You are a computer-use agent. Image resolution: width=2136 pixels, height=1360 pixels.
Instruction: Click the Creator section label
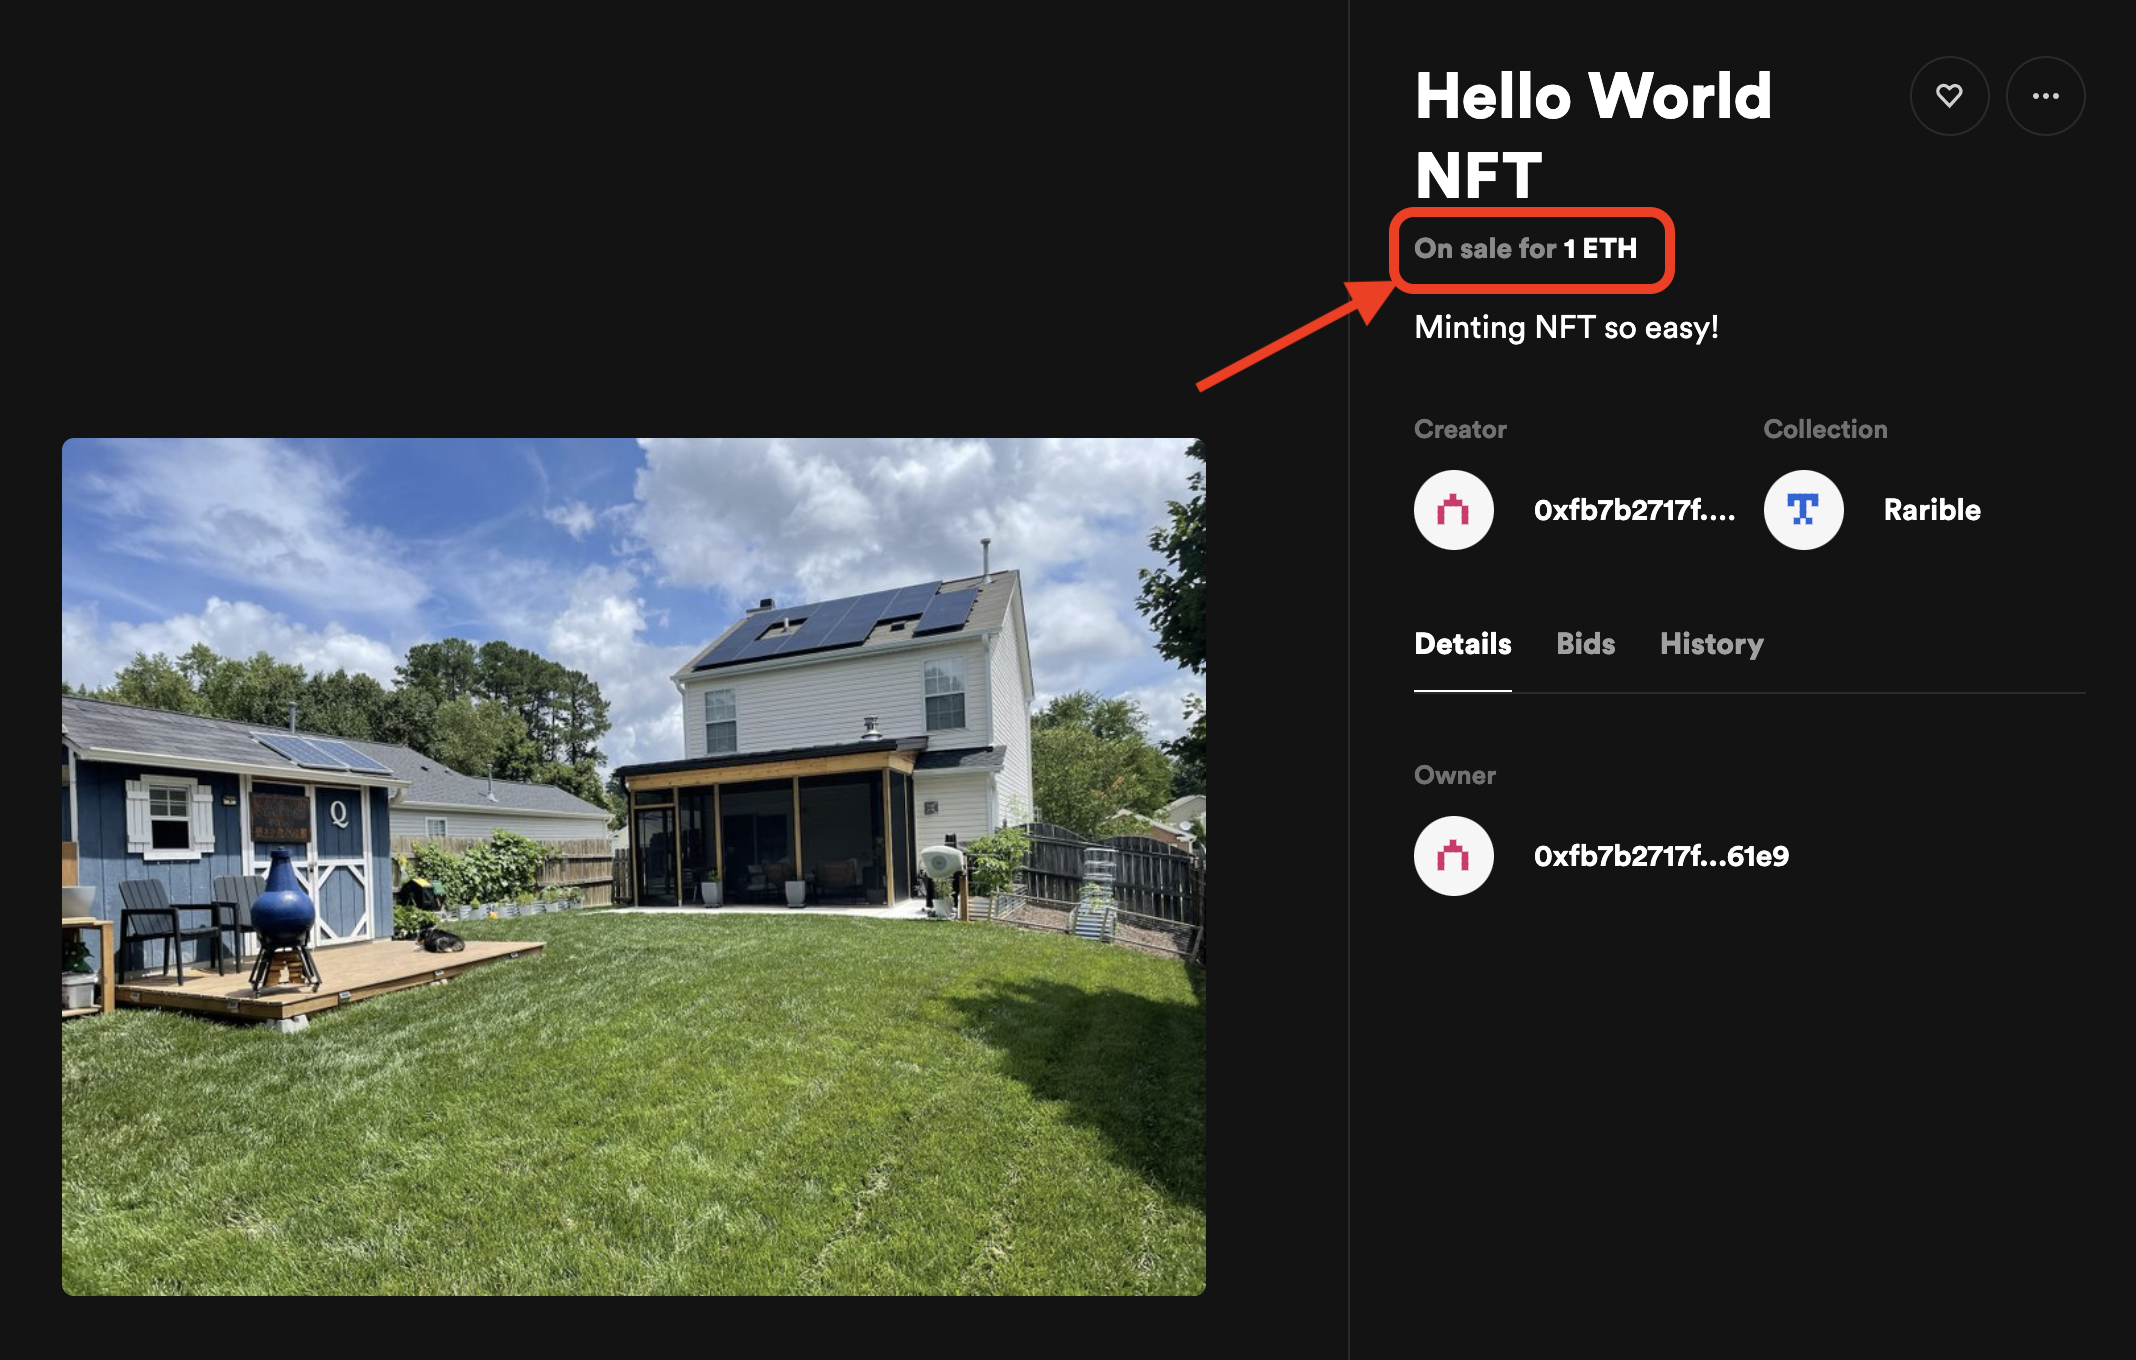[x=1460, y=430]
